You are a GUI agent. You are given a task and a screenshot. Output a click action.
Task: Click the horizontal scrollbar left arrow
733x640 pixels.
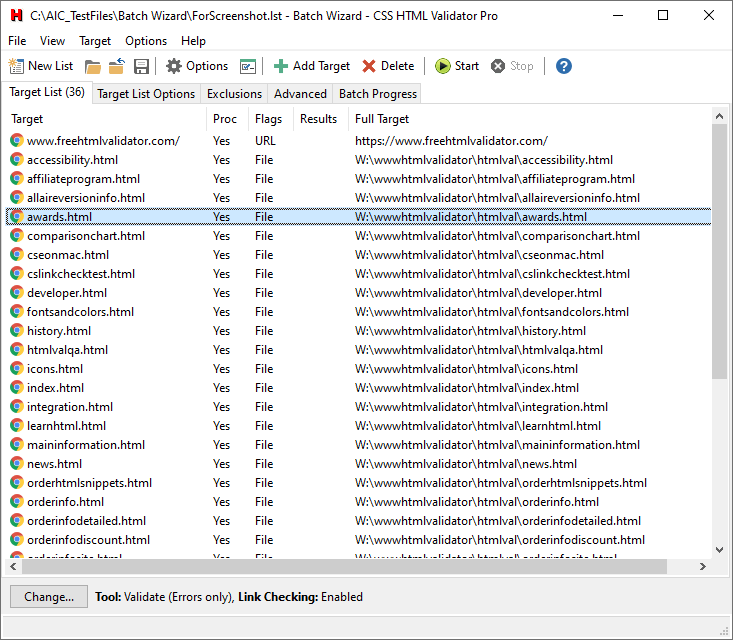coord(13,566)
